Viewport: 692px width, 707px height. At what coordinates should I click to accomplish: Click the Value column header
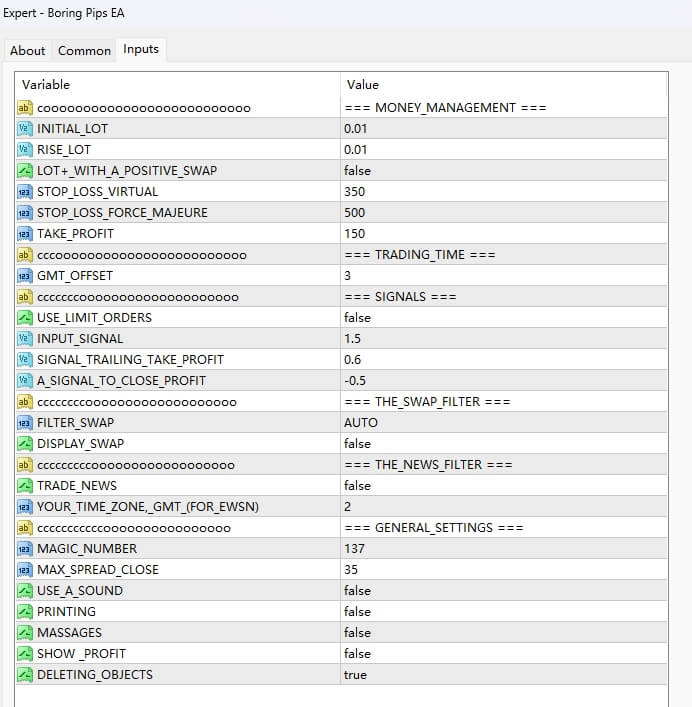tap(362, 85)
